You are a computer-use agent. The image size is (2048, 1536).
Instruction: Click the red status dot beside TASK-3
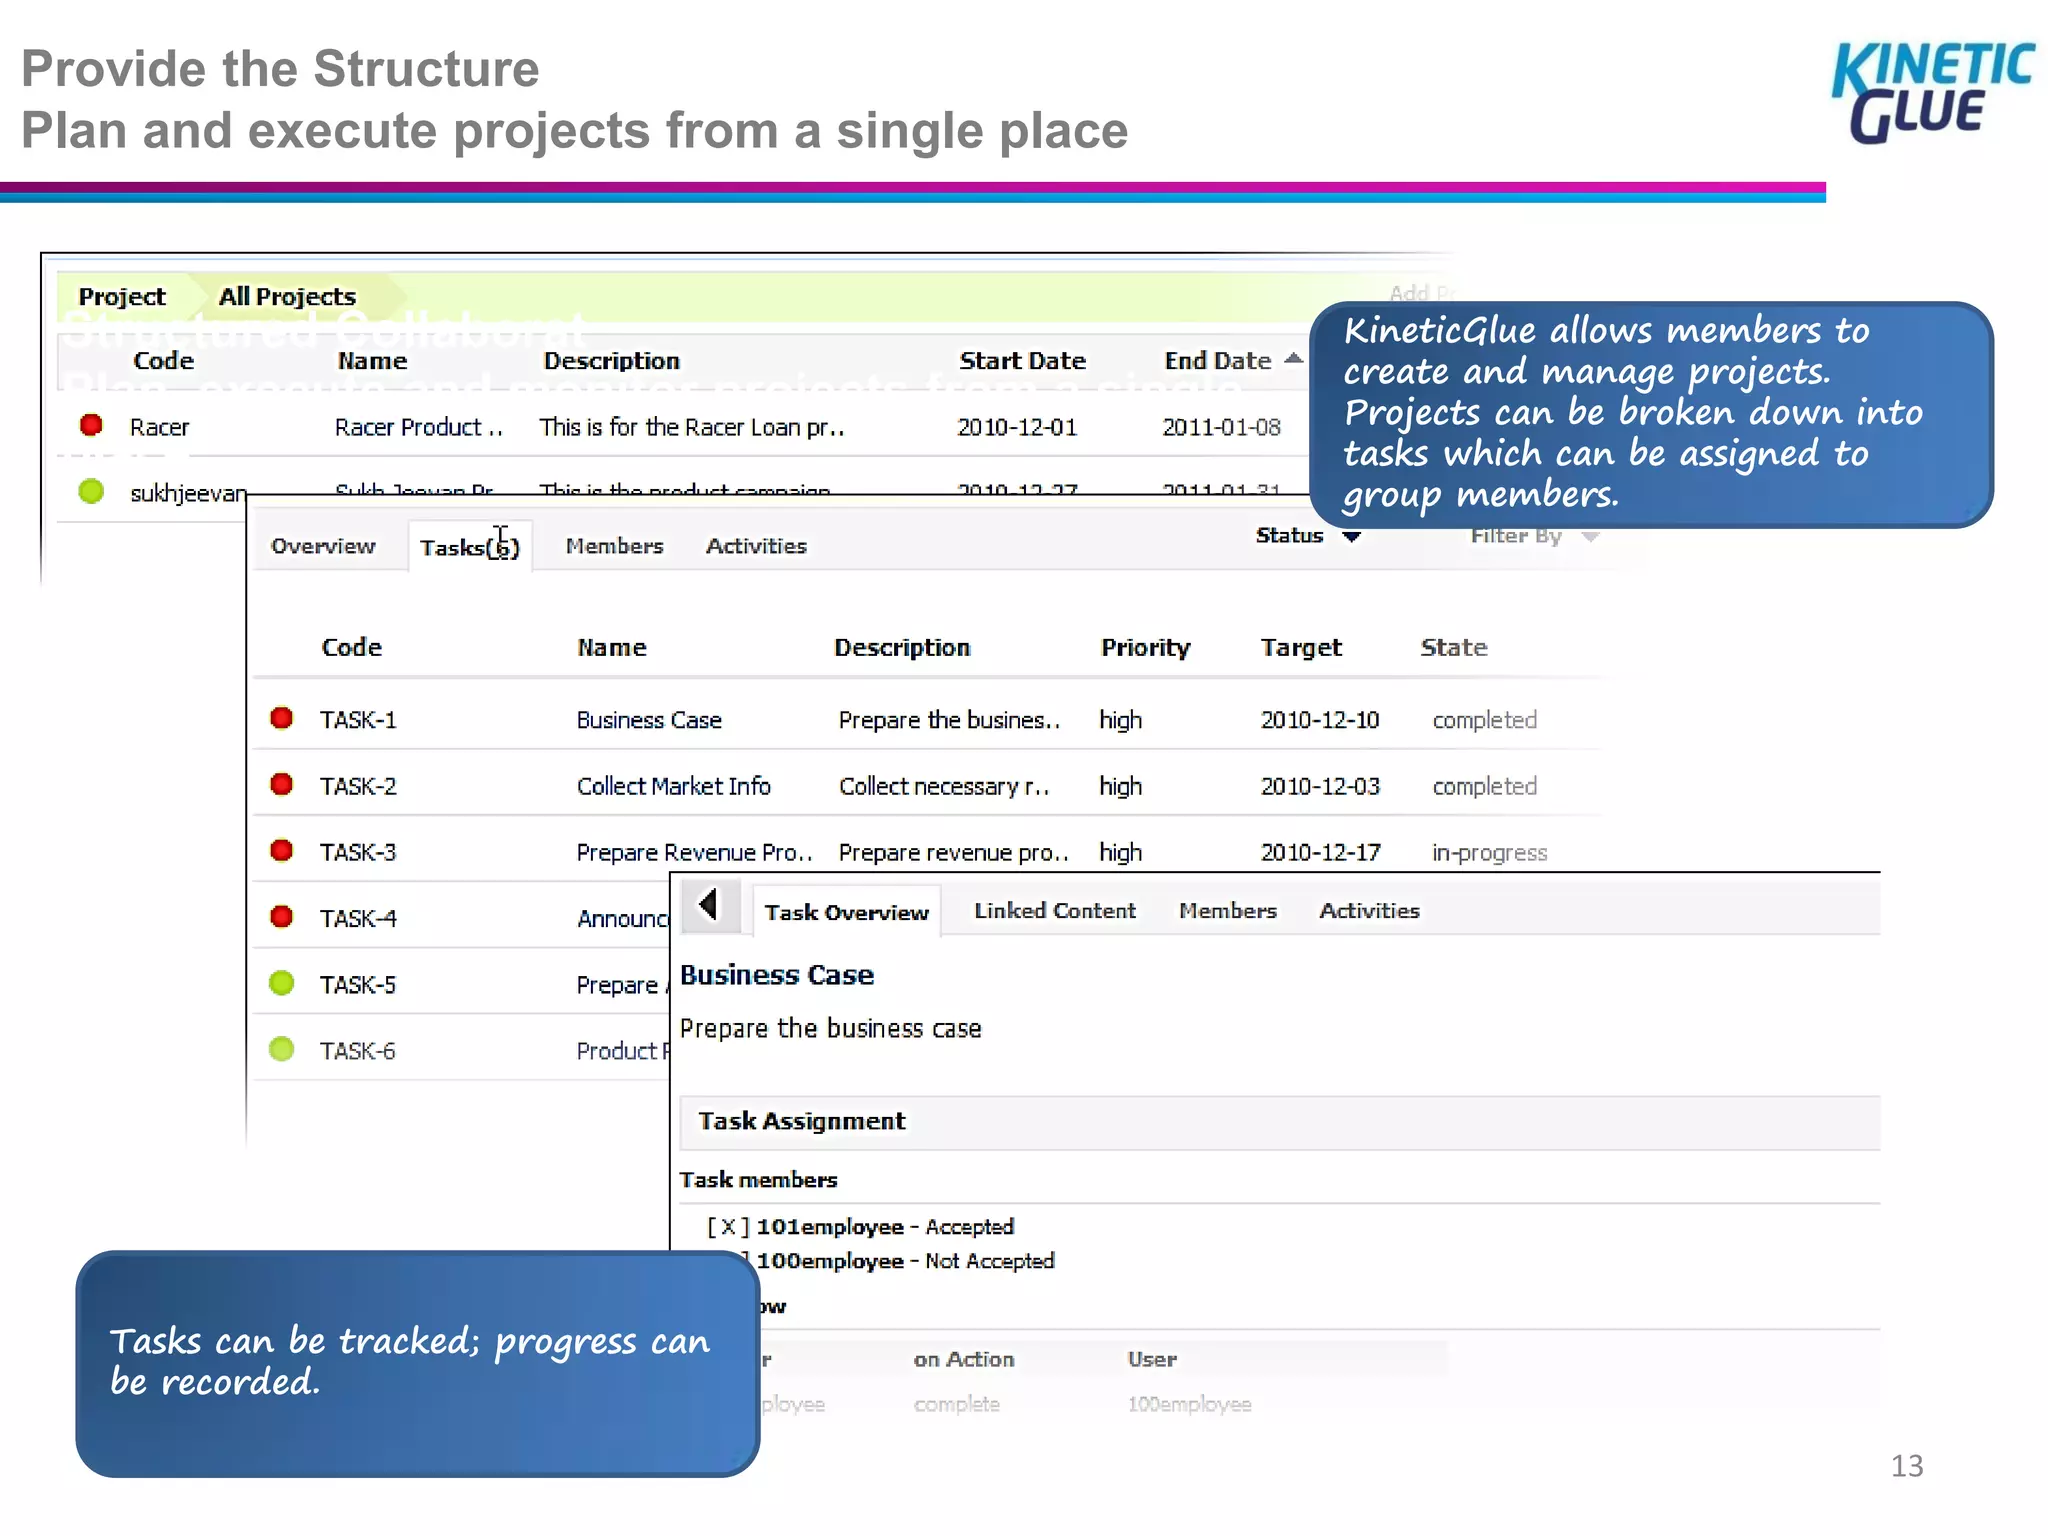point(282,850)
